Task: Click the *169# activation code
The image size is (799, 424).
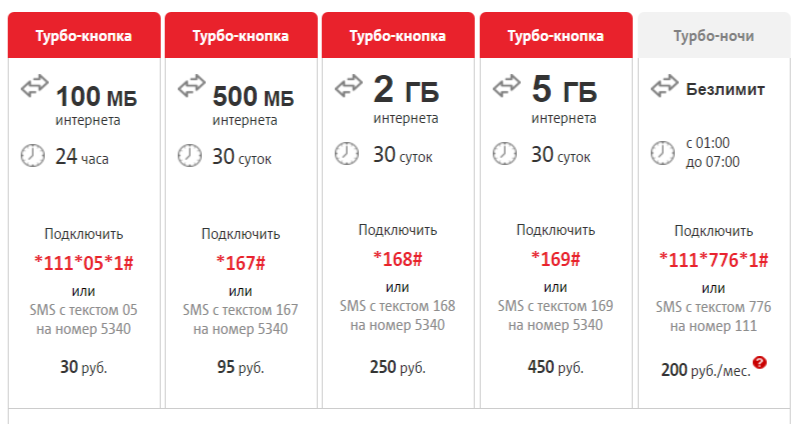Action: click(555, 259)
